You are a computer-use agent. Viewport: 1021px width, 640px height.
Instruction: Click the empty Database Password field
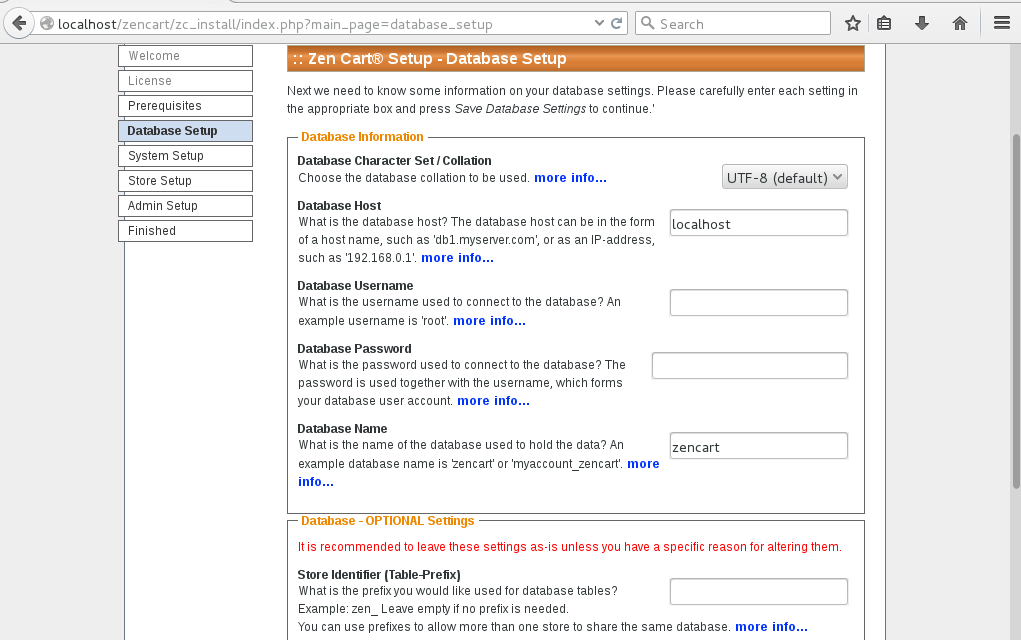pos(749,366)
